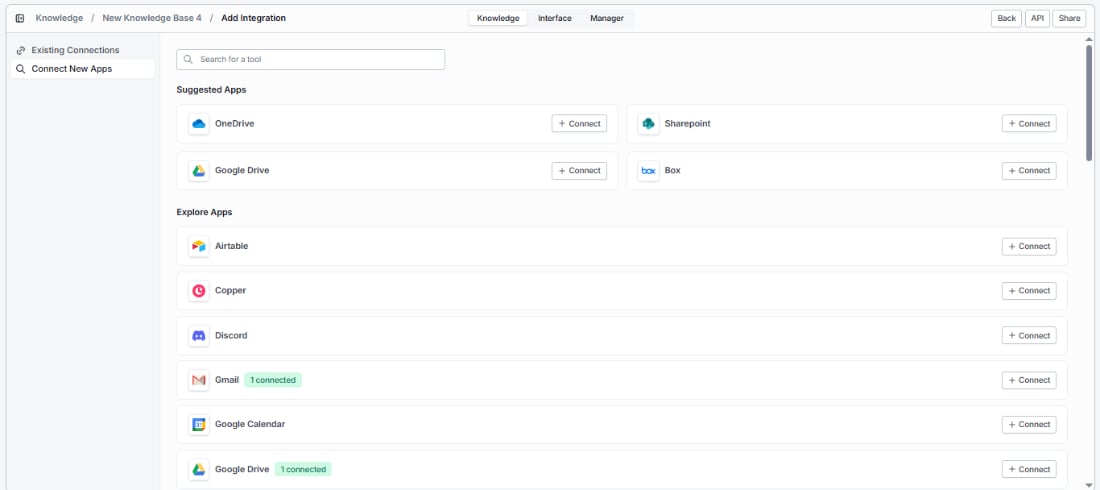1100x490 pixels.
Task: Click the OneDrive cloud icon
Action: point(199,124)
